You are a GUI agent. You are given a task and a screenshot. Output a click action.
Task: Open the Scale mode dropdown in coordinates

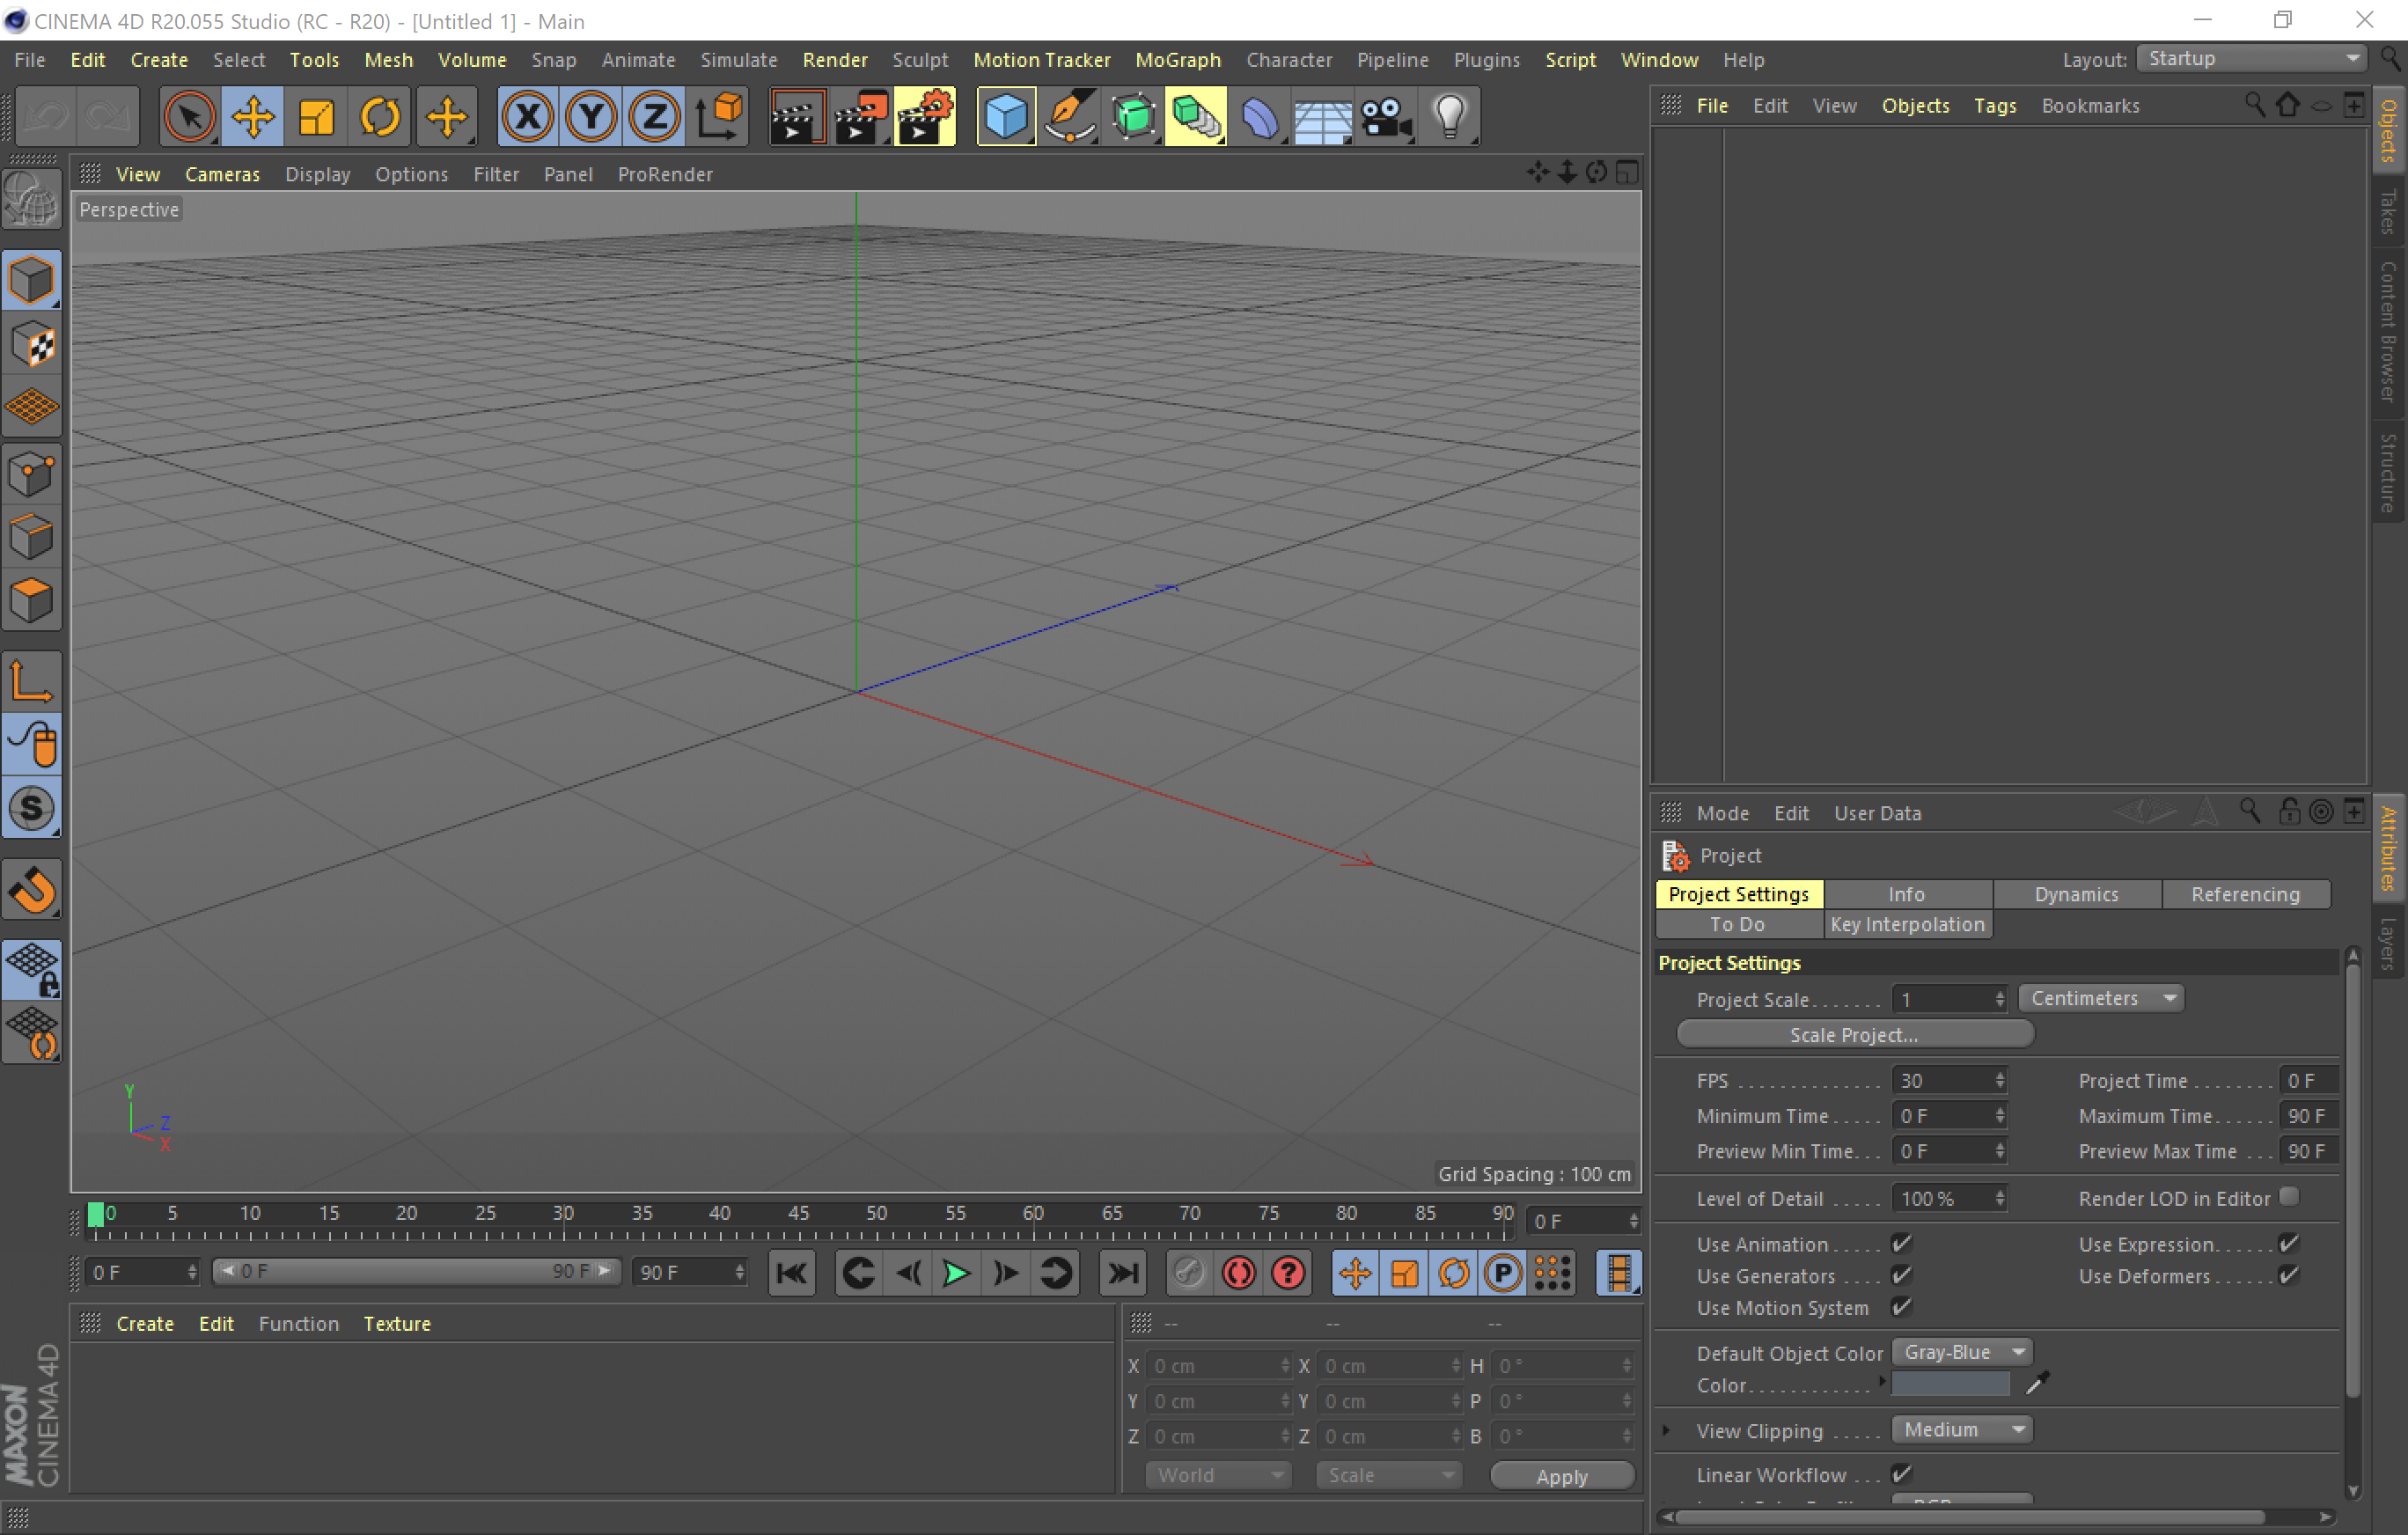1389,1475
